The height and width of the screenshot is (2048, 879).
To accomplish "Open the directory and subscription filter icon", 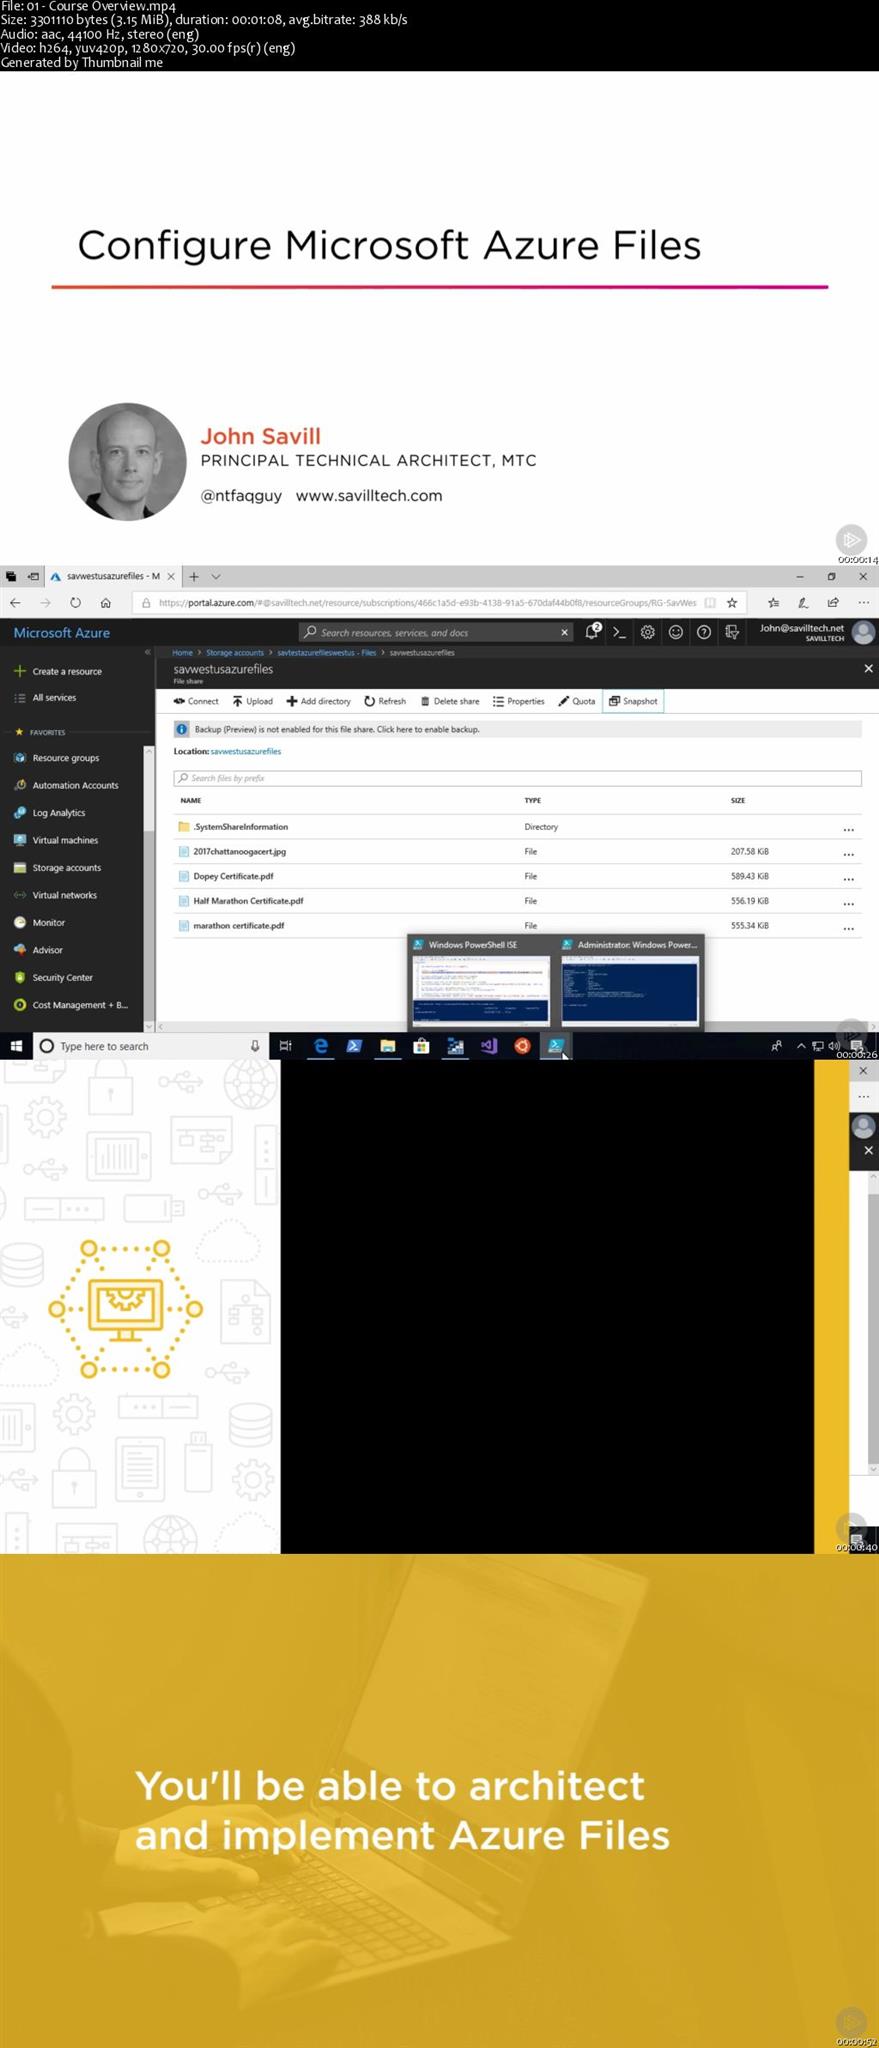I will (x=732, y=632).
